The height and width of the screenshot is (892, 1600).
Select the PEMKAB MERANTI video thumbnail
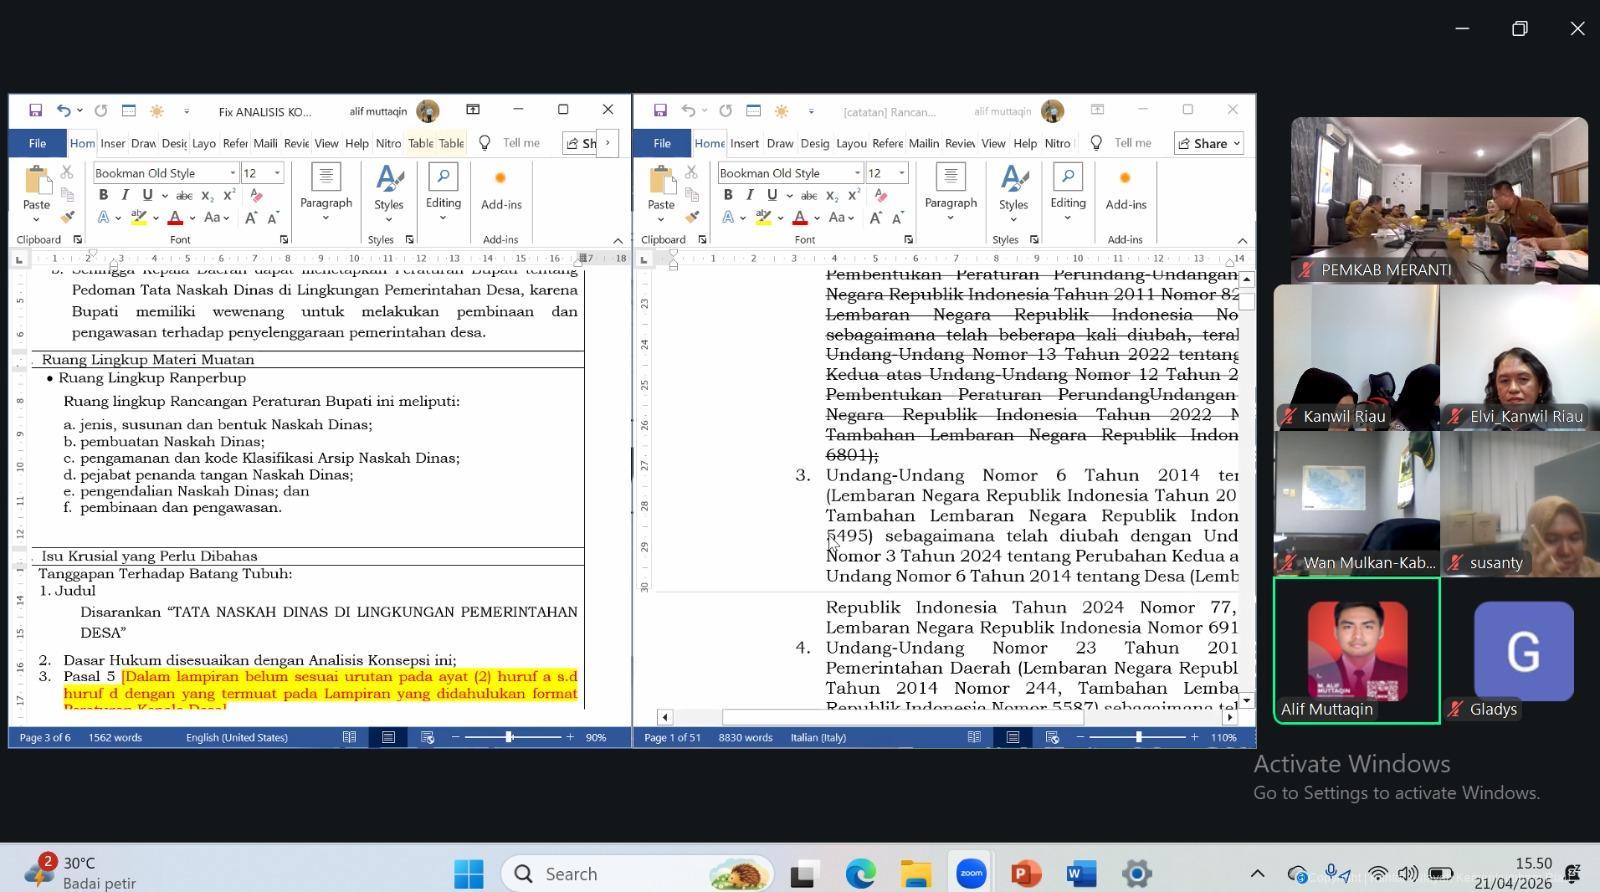tap(1438, 200)
